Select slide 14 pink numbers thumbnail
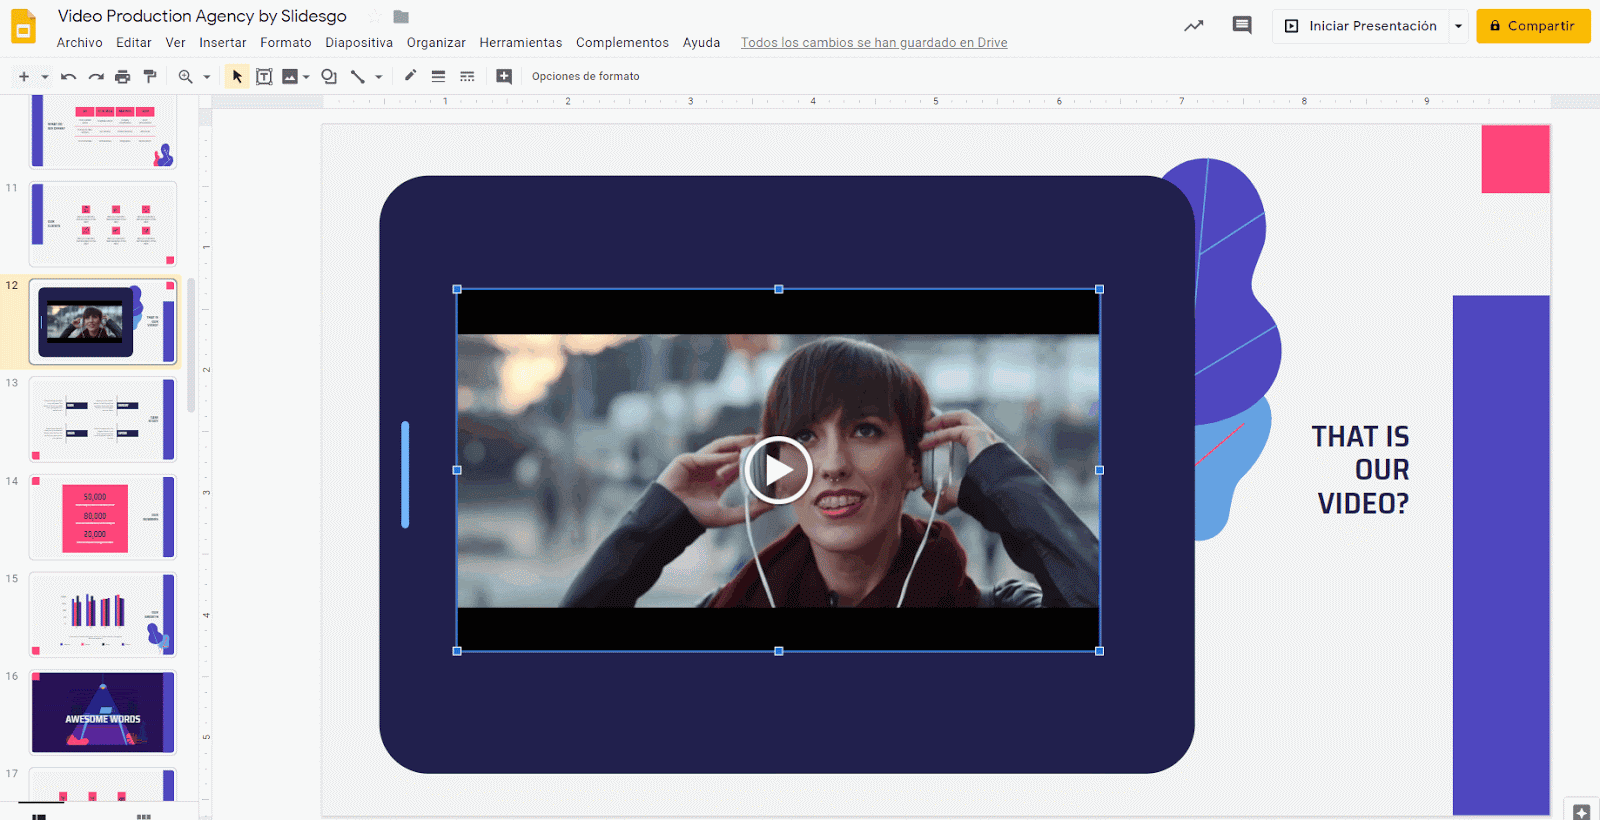Screen dimensions: 1600x820 click(x=103, y=517)
